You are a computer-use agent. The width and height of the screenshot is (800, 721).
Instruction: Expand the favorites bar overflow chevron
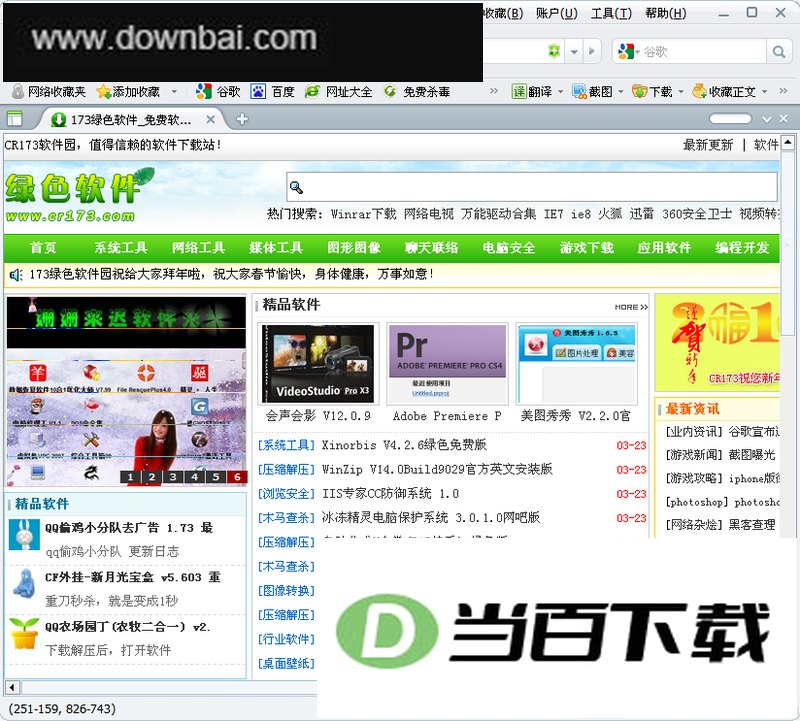(493, 91)
